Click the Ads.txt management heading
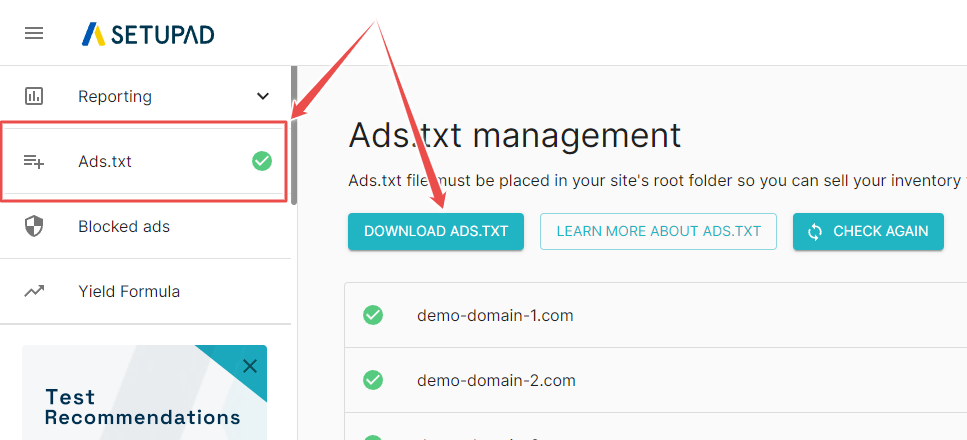This screenshot has width=967, height=440. click(x=515, y=135)
